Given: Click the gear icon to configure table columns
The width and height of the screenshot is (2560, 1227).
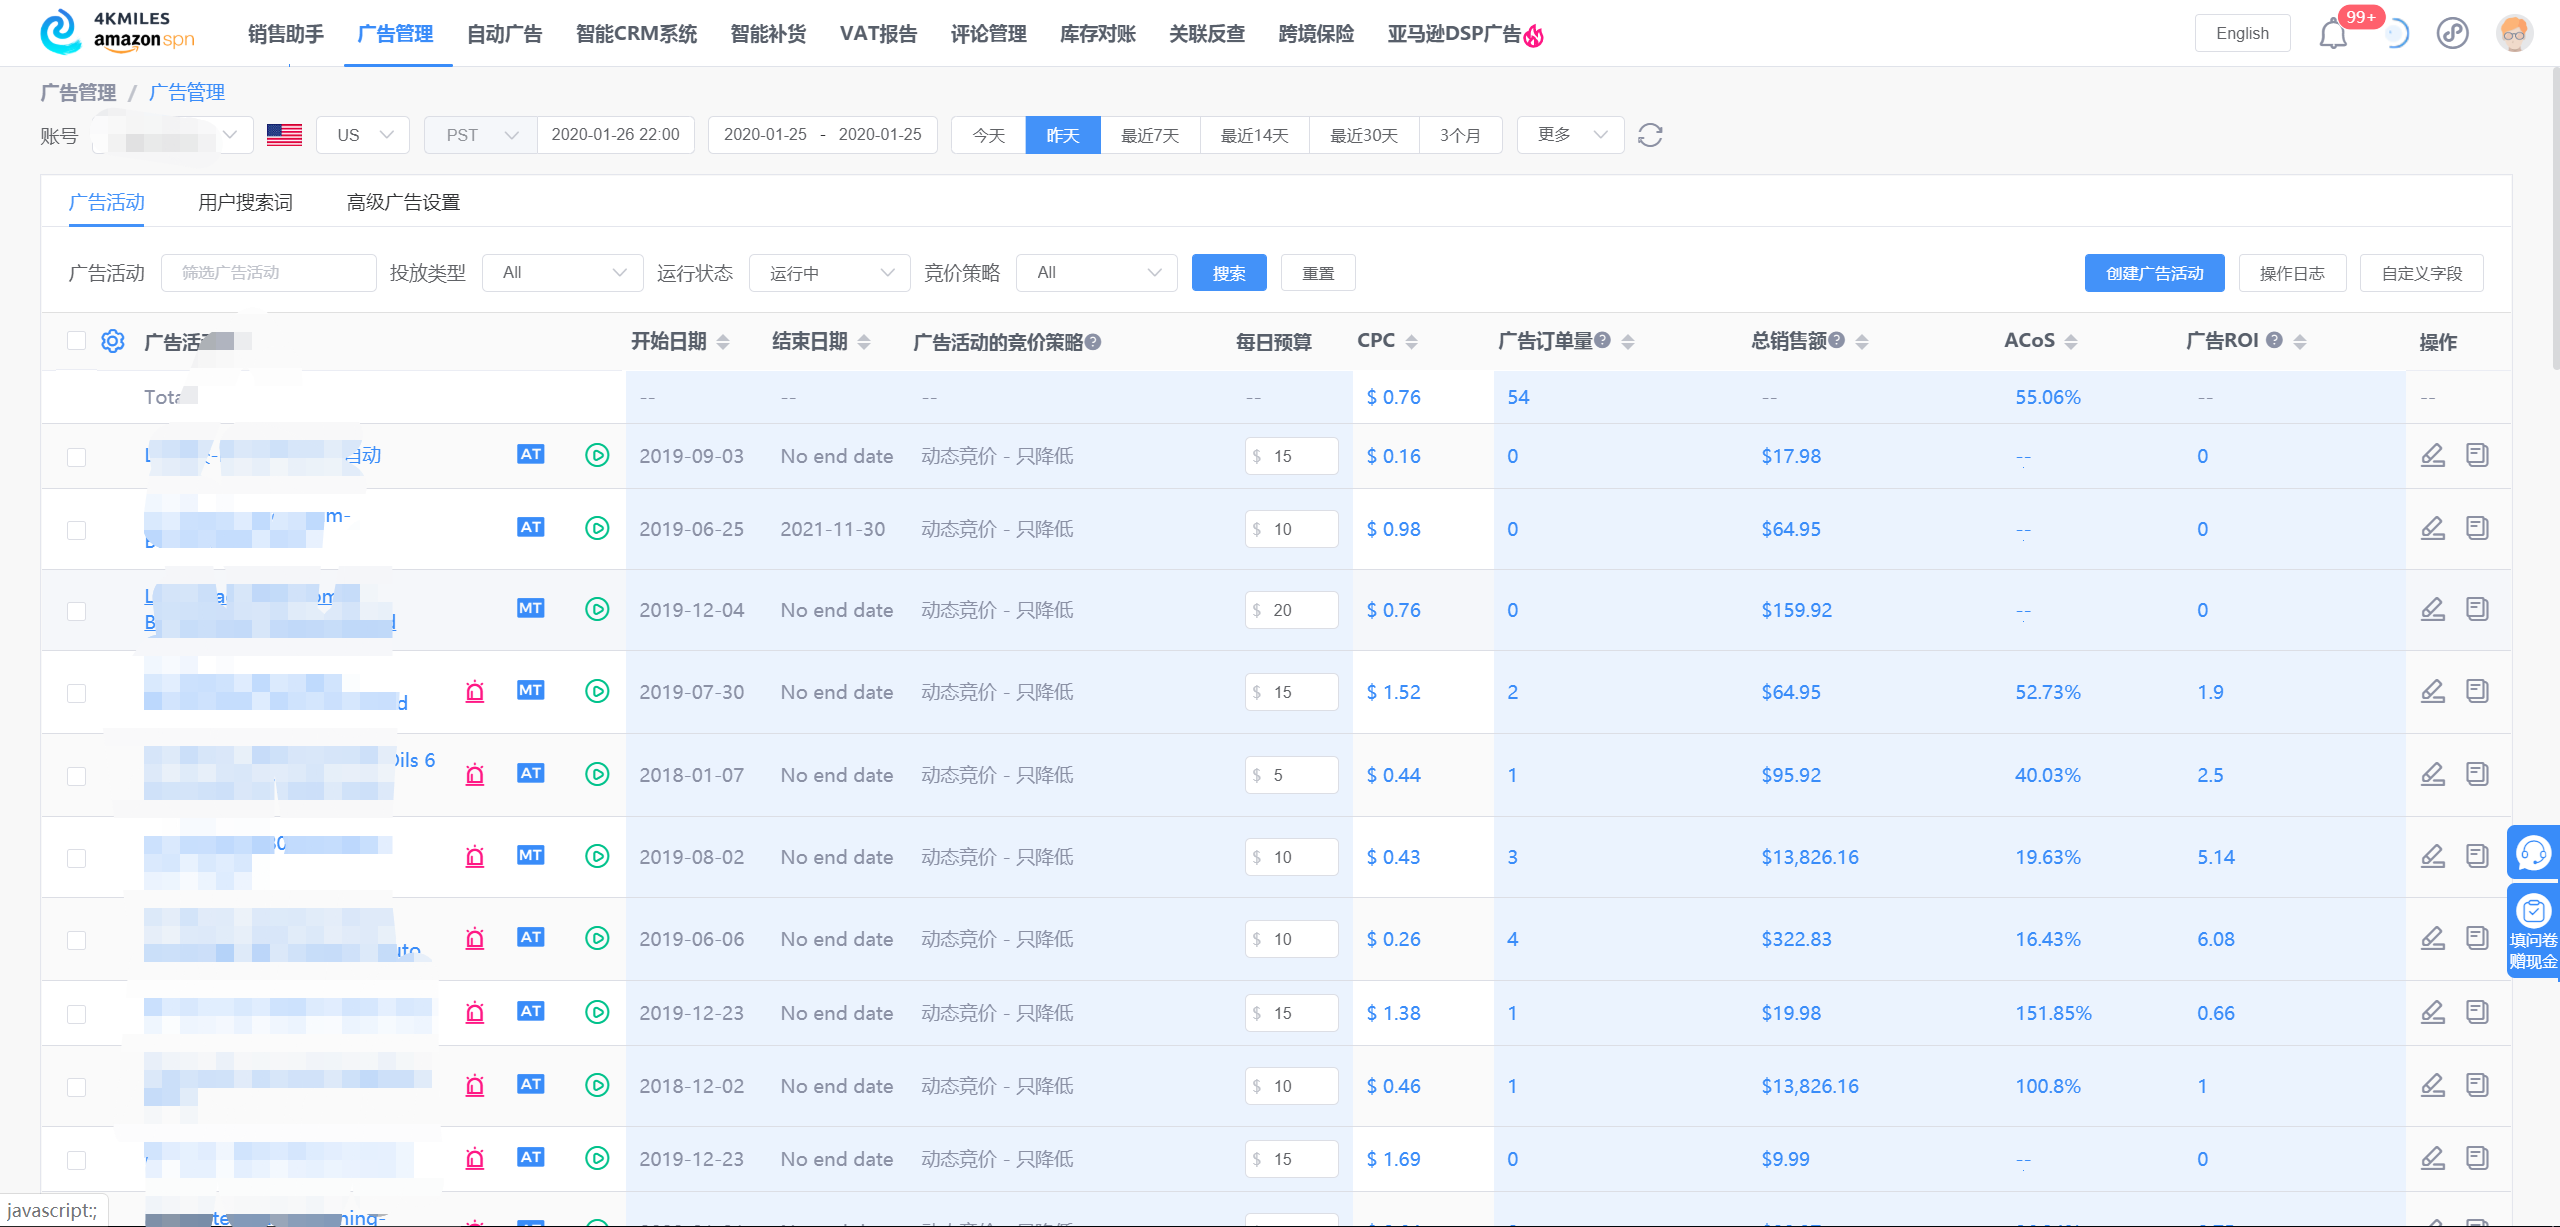Looking at the screenshot, I should pos(112,340).
